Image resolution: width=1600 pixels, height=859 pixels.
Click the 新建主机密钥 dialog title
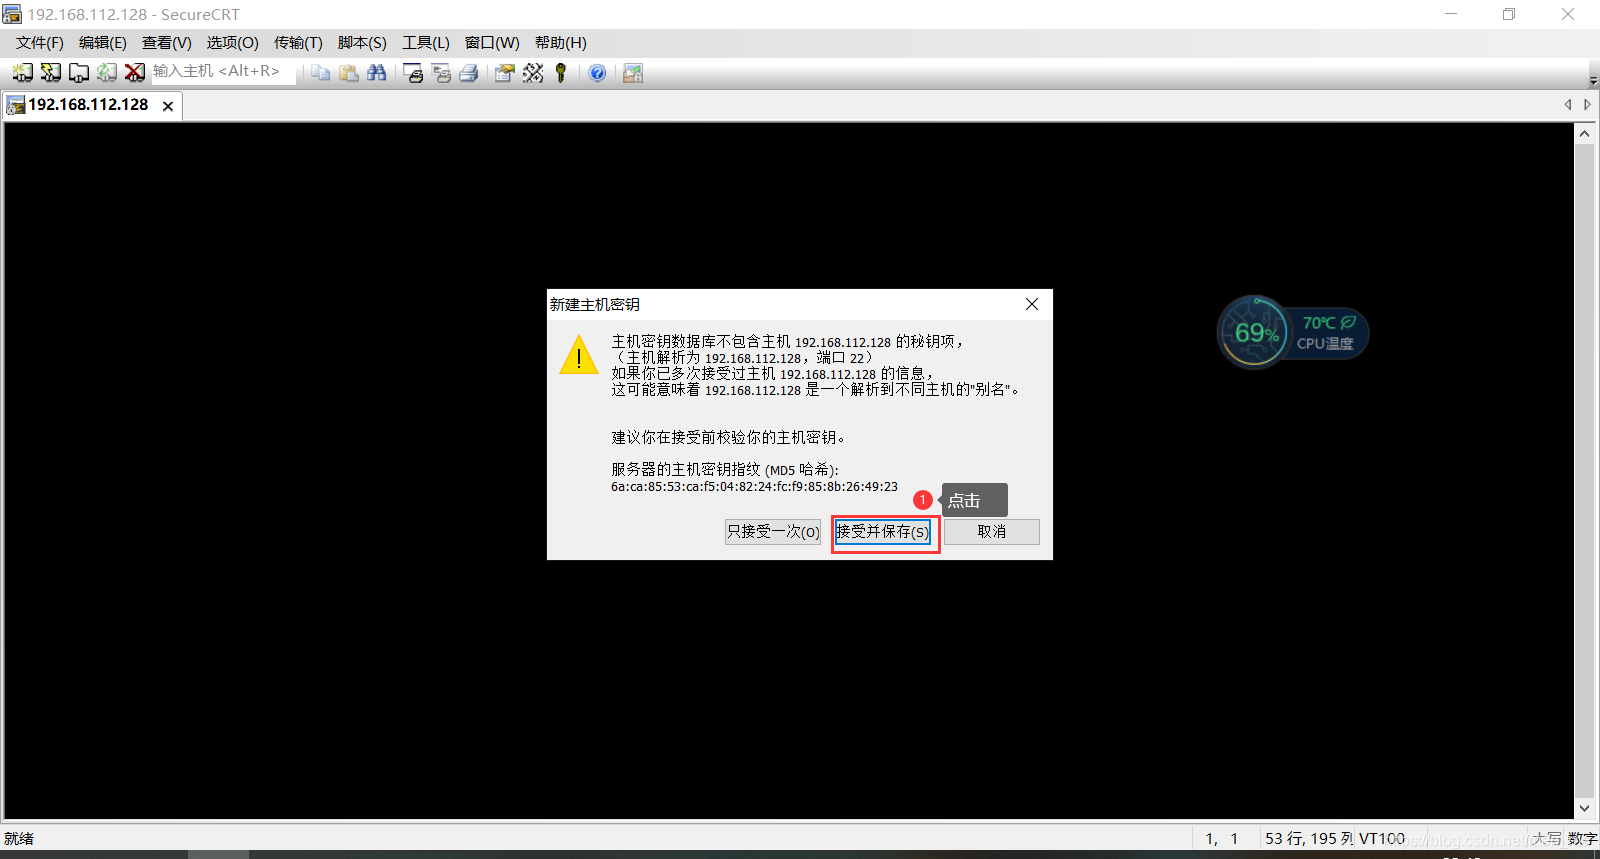(x=595, y=304)
